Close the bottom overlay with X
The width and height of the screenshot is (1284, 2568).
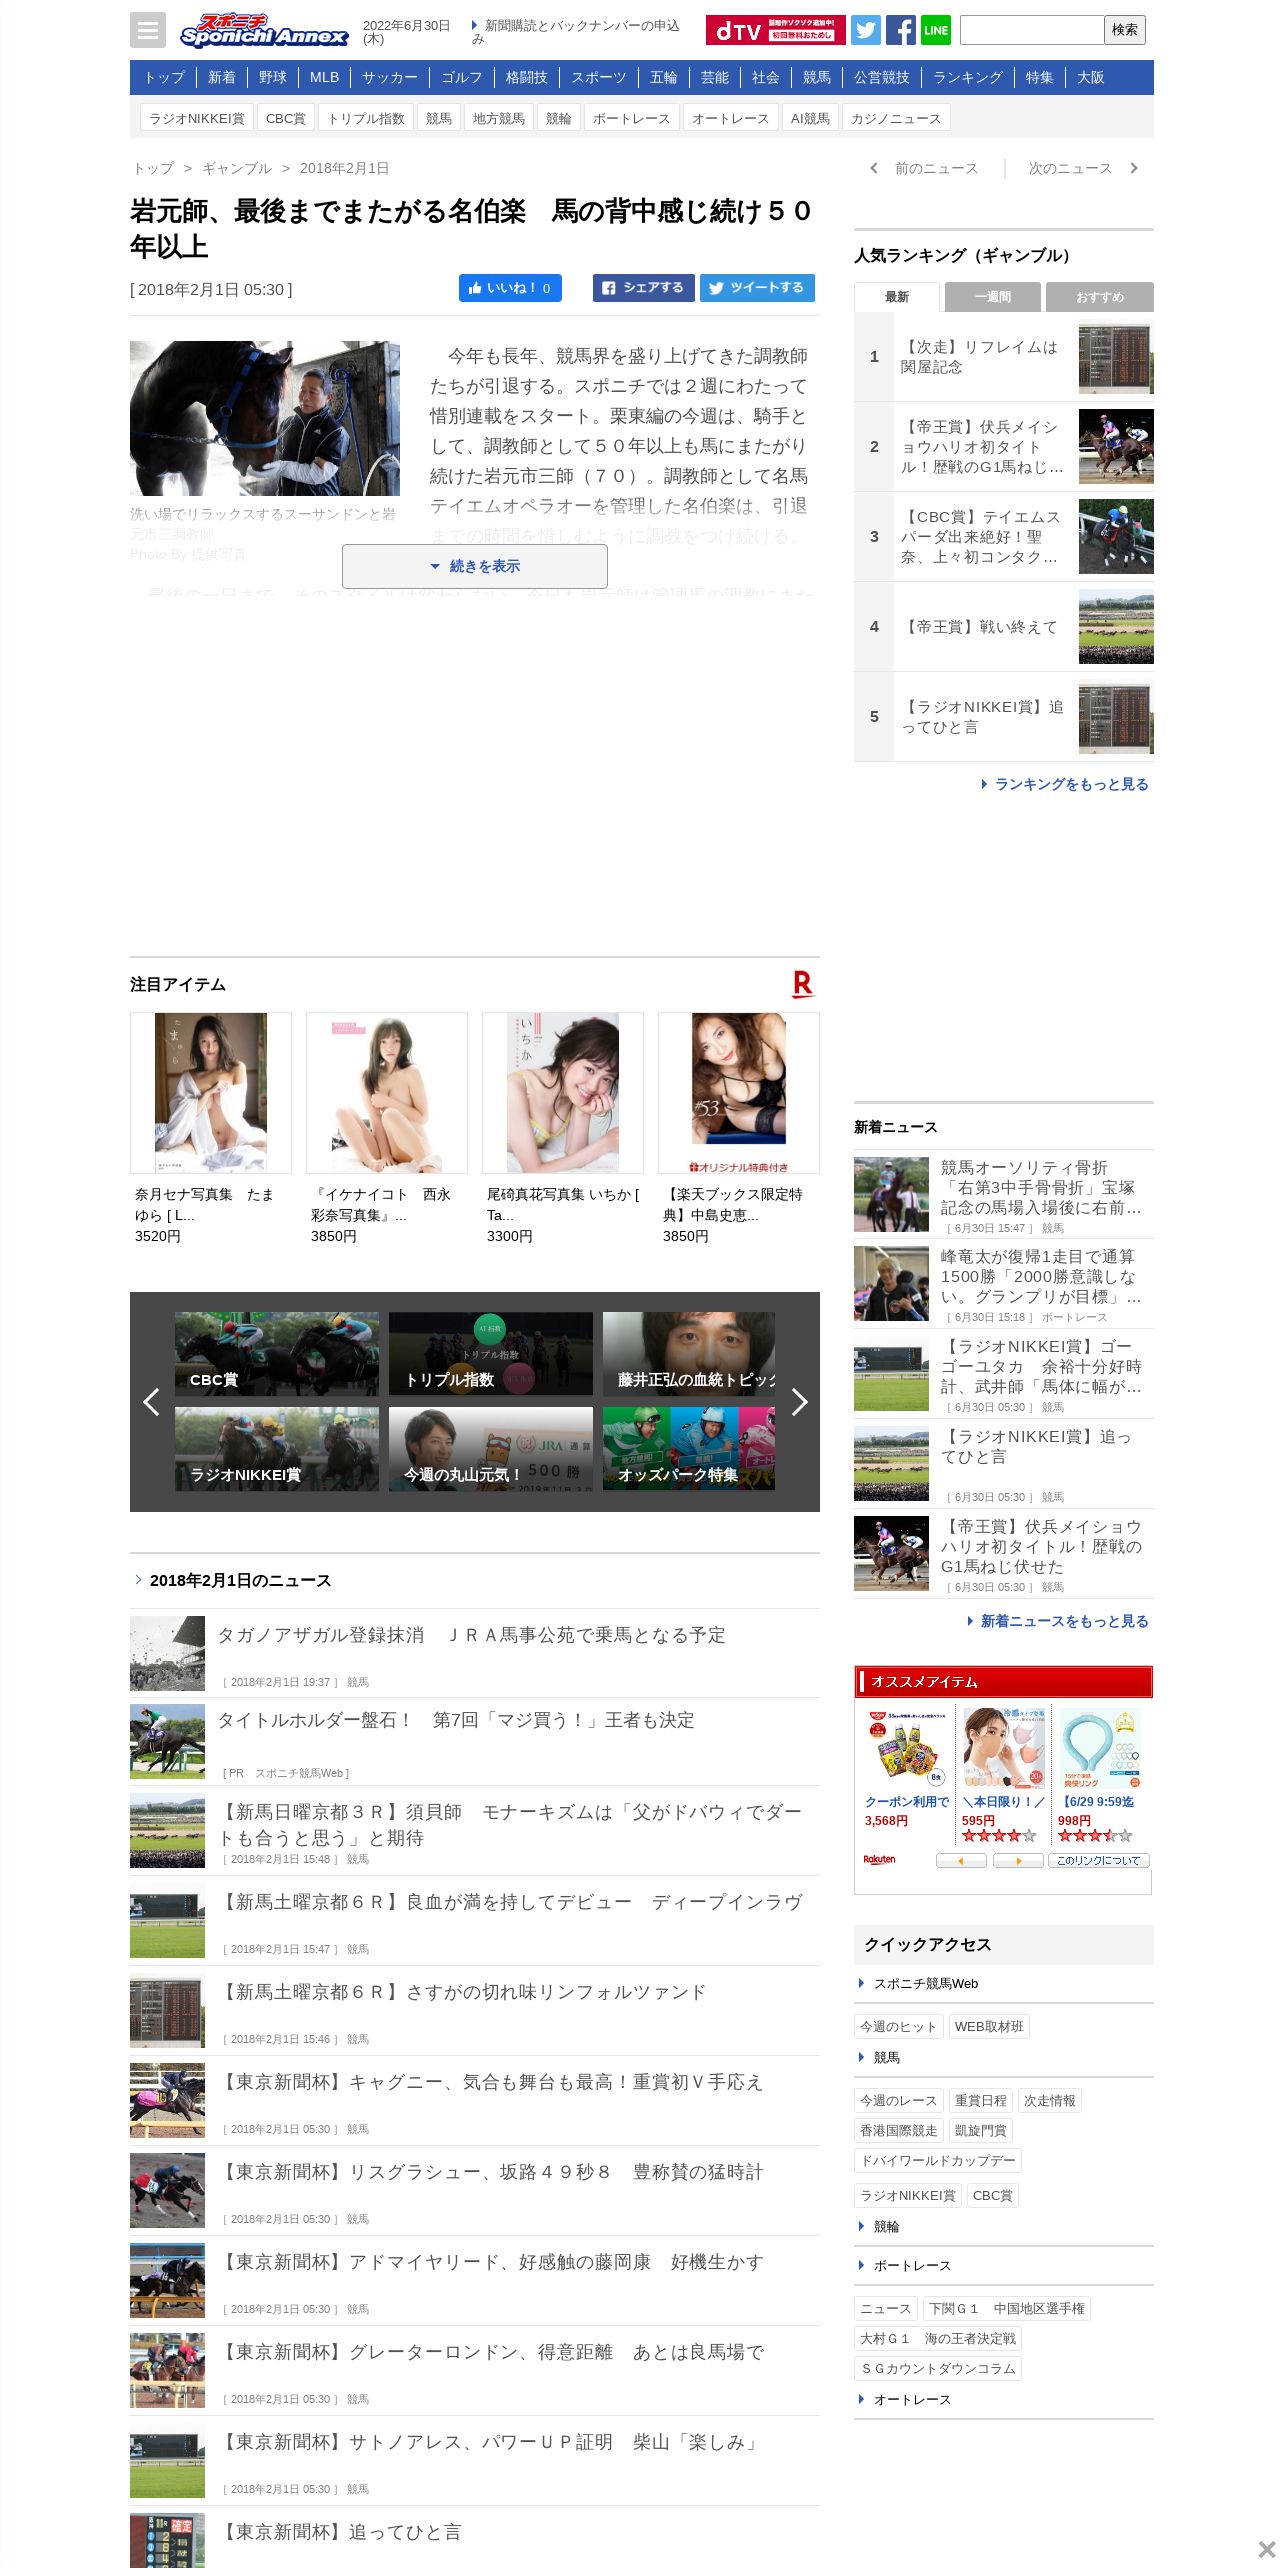(x=1266, y=2549)
